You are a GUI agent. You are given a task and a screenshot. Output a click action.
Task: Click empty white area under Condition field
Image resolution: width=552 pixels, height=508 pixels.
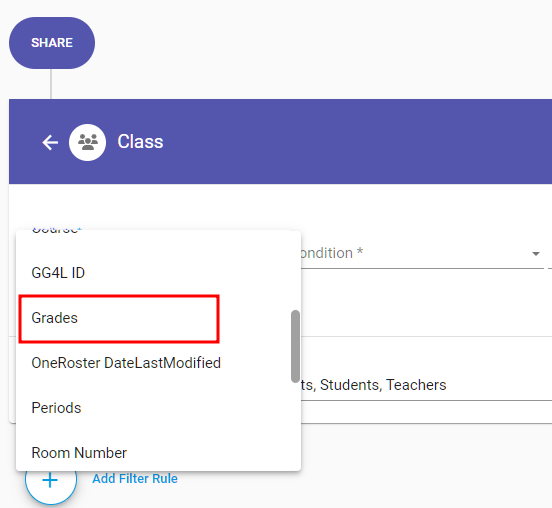[422, 303]
